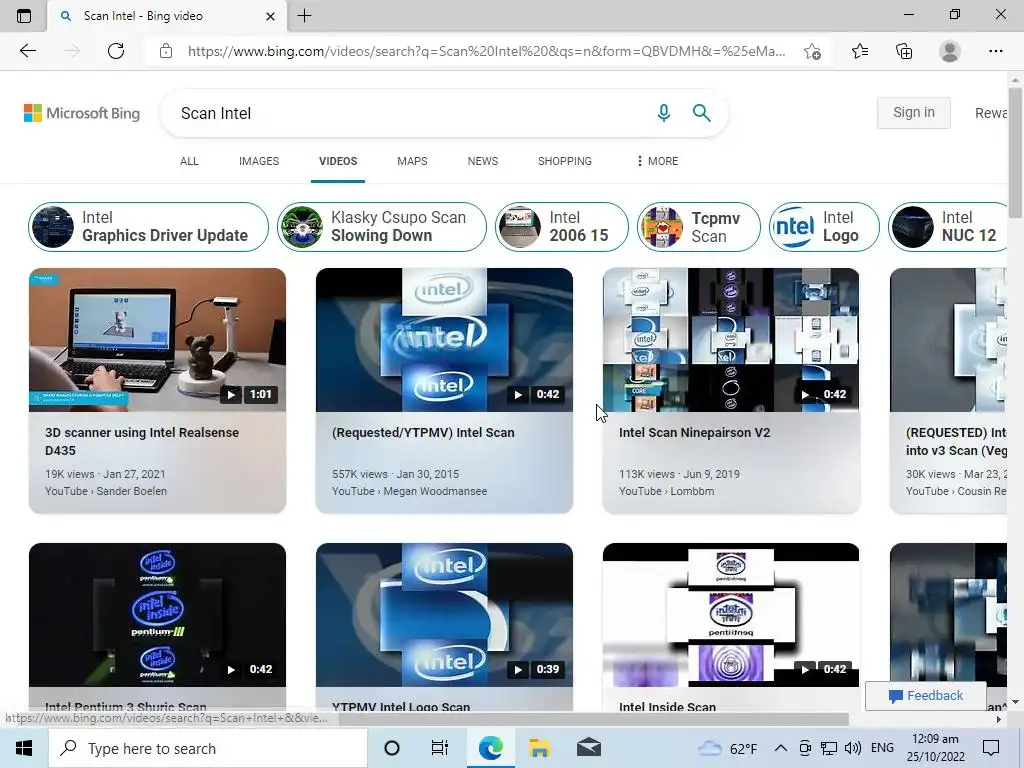Open File Explorer from taskbar
This screenshot has width=1024, height=768.
539,748
